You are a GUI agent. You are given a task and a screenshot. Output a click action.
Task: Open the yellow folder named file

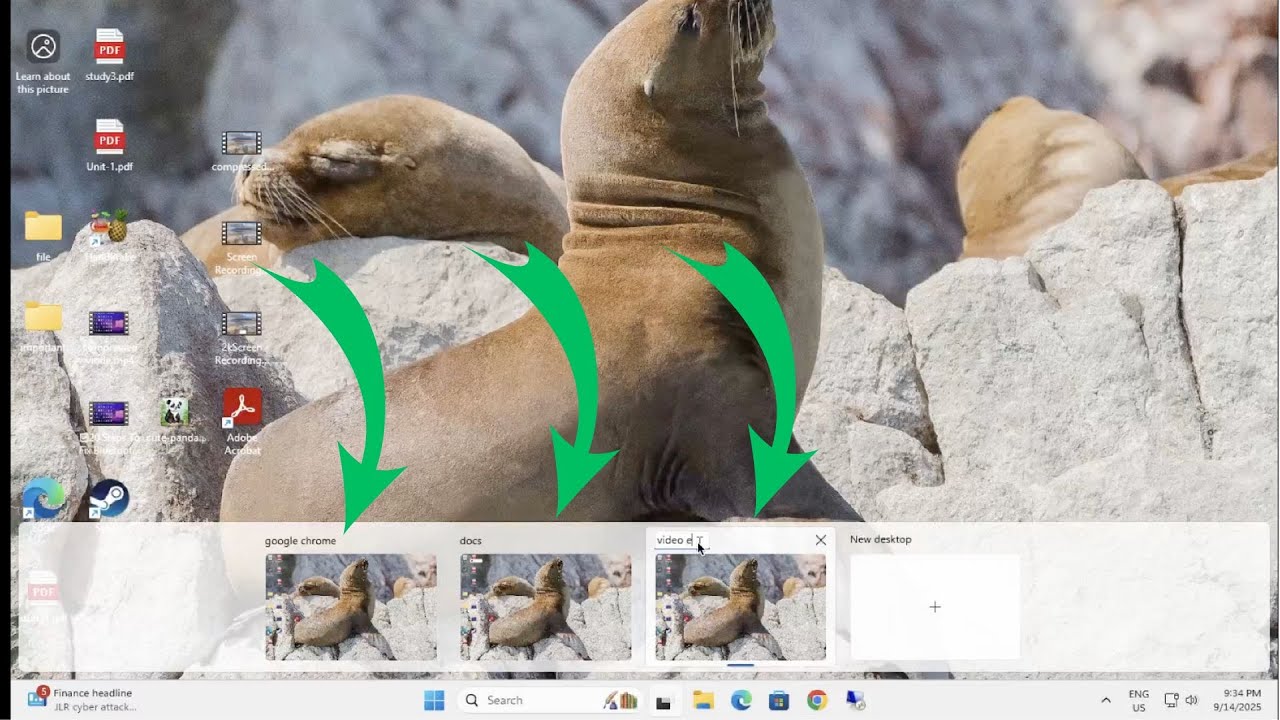43,235
